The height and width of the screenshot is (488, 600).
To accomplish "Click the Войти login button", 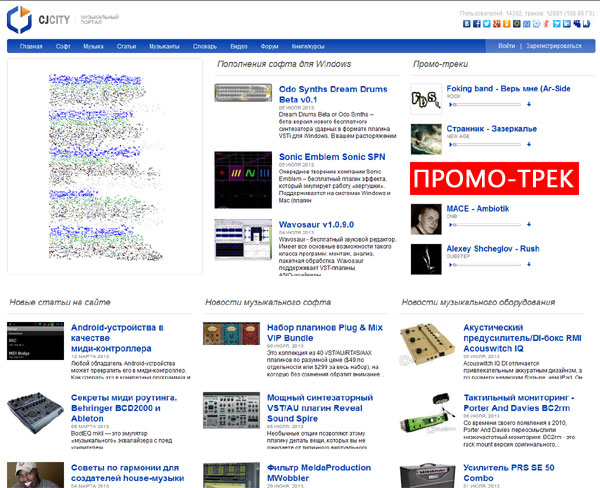I will pos(506,46).
